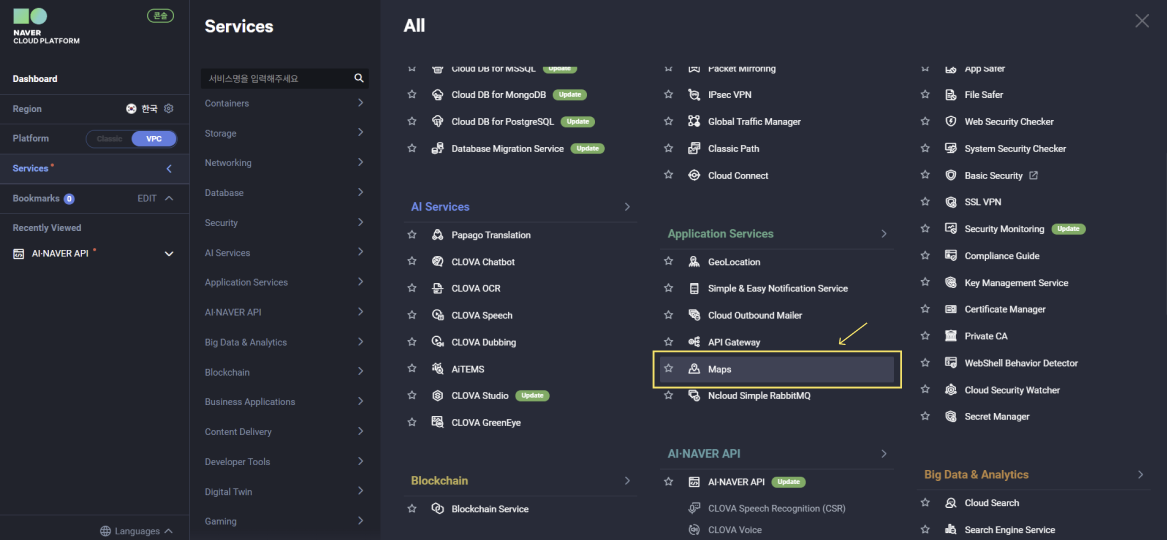This screenshot has width=1167, height=540.
Task: Click the Naver Cloud Platform logo
Action: click(x=45, y=26)
